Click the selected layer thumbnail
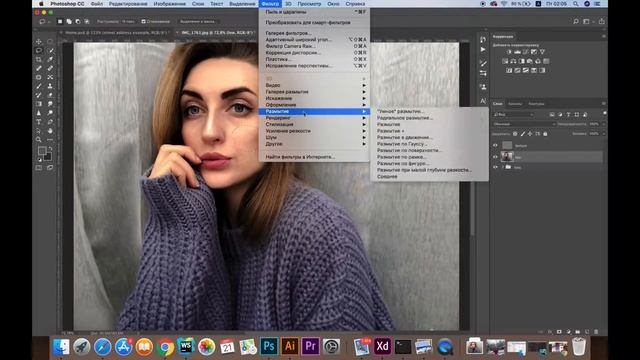 coord(507,156)
